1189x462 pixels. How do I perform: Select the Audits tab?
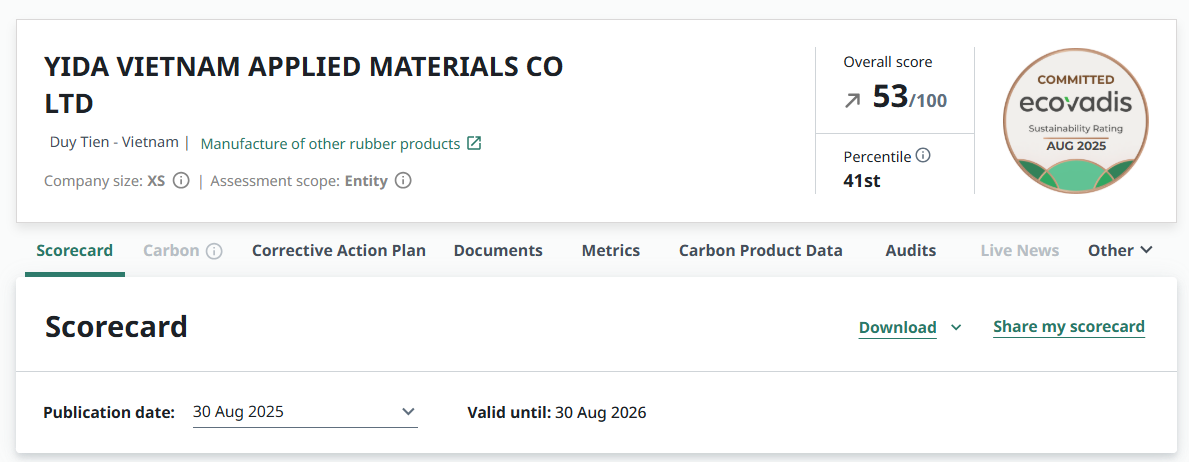[911, 250]
